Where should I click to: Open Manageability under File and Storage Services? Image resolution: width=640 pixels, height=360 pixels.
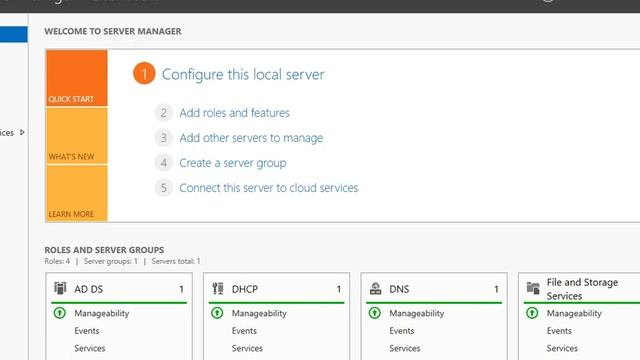[x=574, y=313]
